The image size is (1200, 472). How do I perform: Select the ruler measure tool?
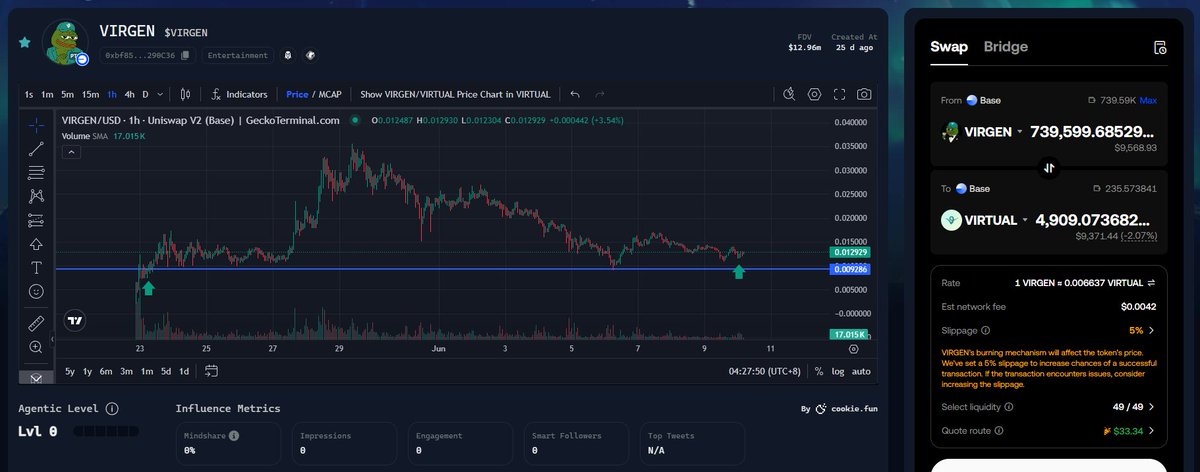coord(36,323)
